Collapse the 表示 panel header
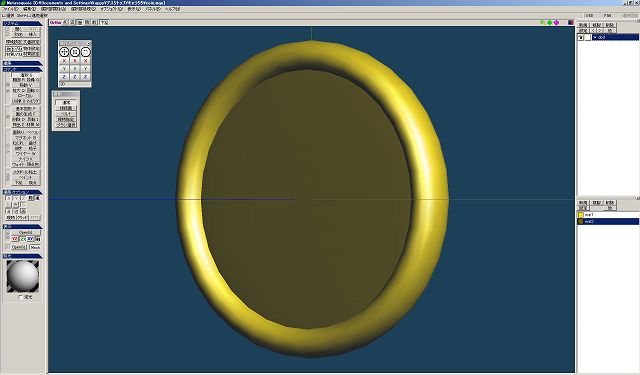Image resolution: width=640 pixels, height=375 pixels. pos(22,226)
